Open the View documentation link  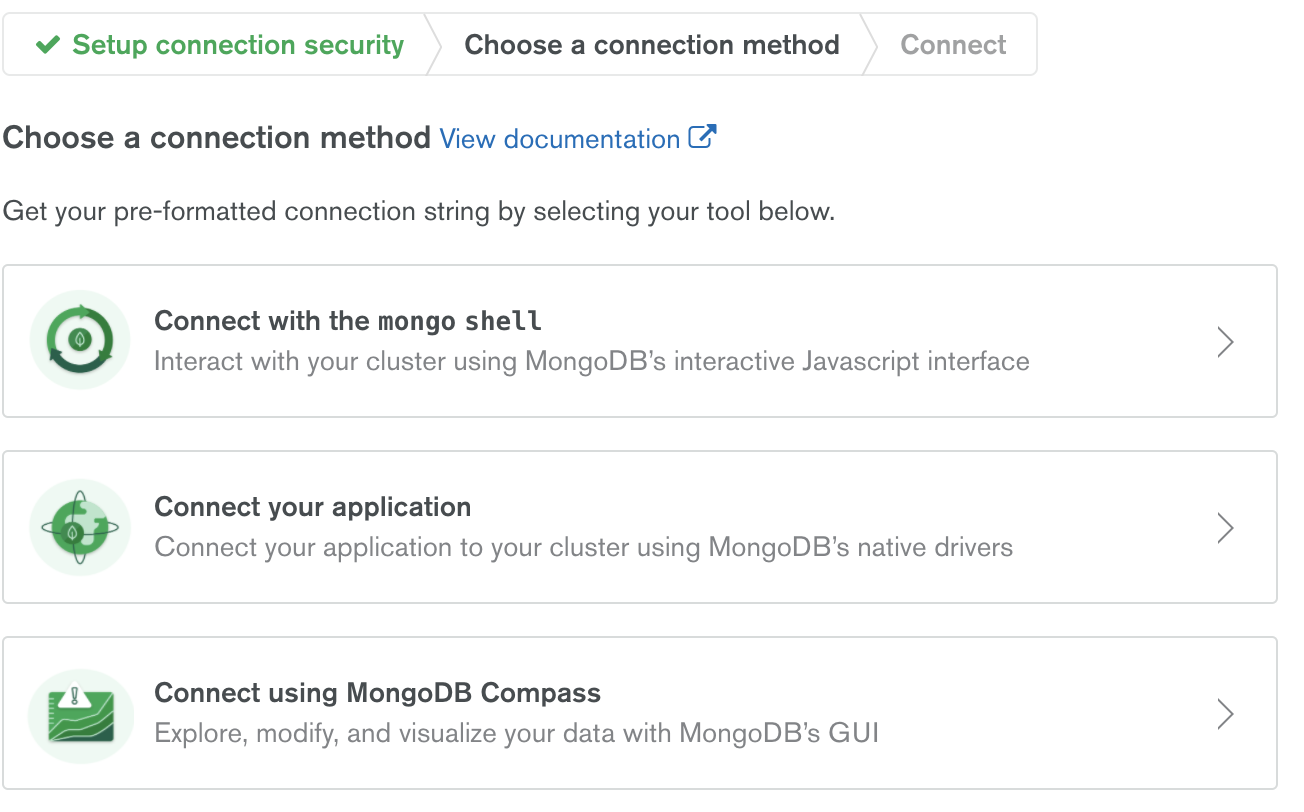(x=560, y=139)
